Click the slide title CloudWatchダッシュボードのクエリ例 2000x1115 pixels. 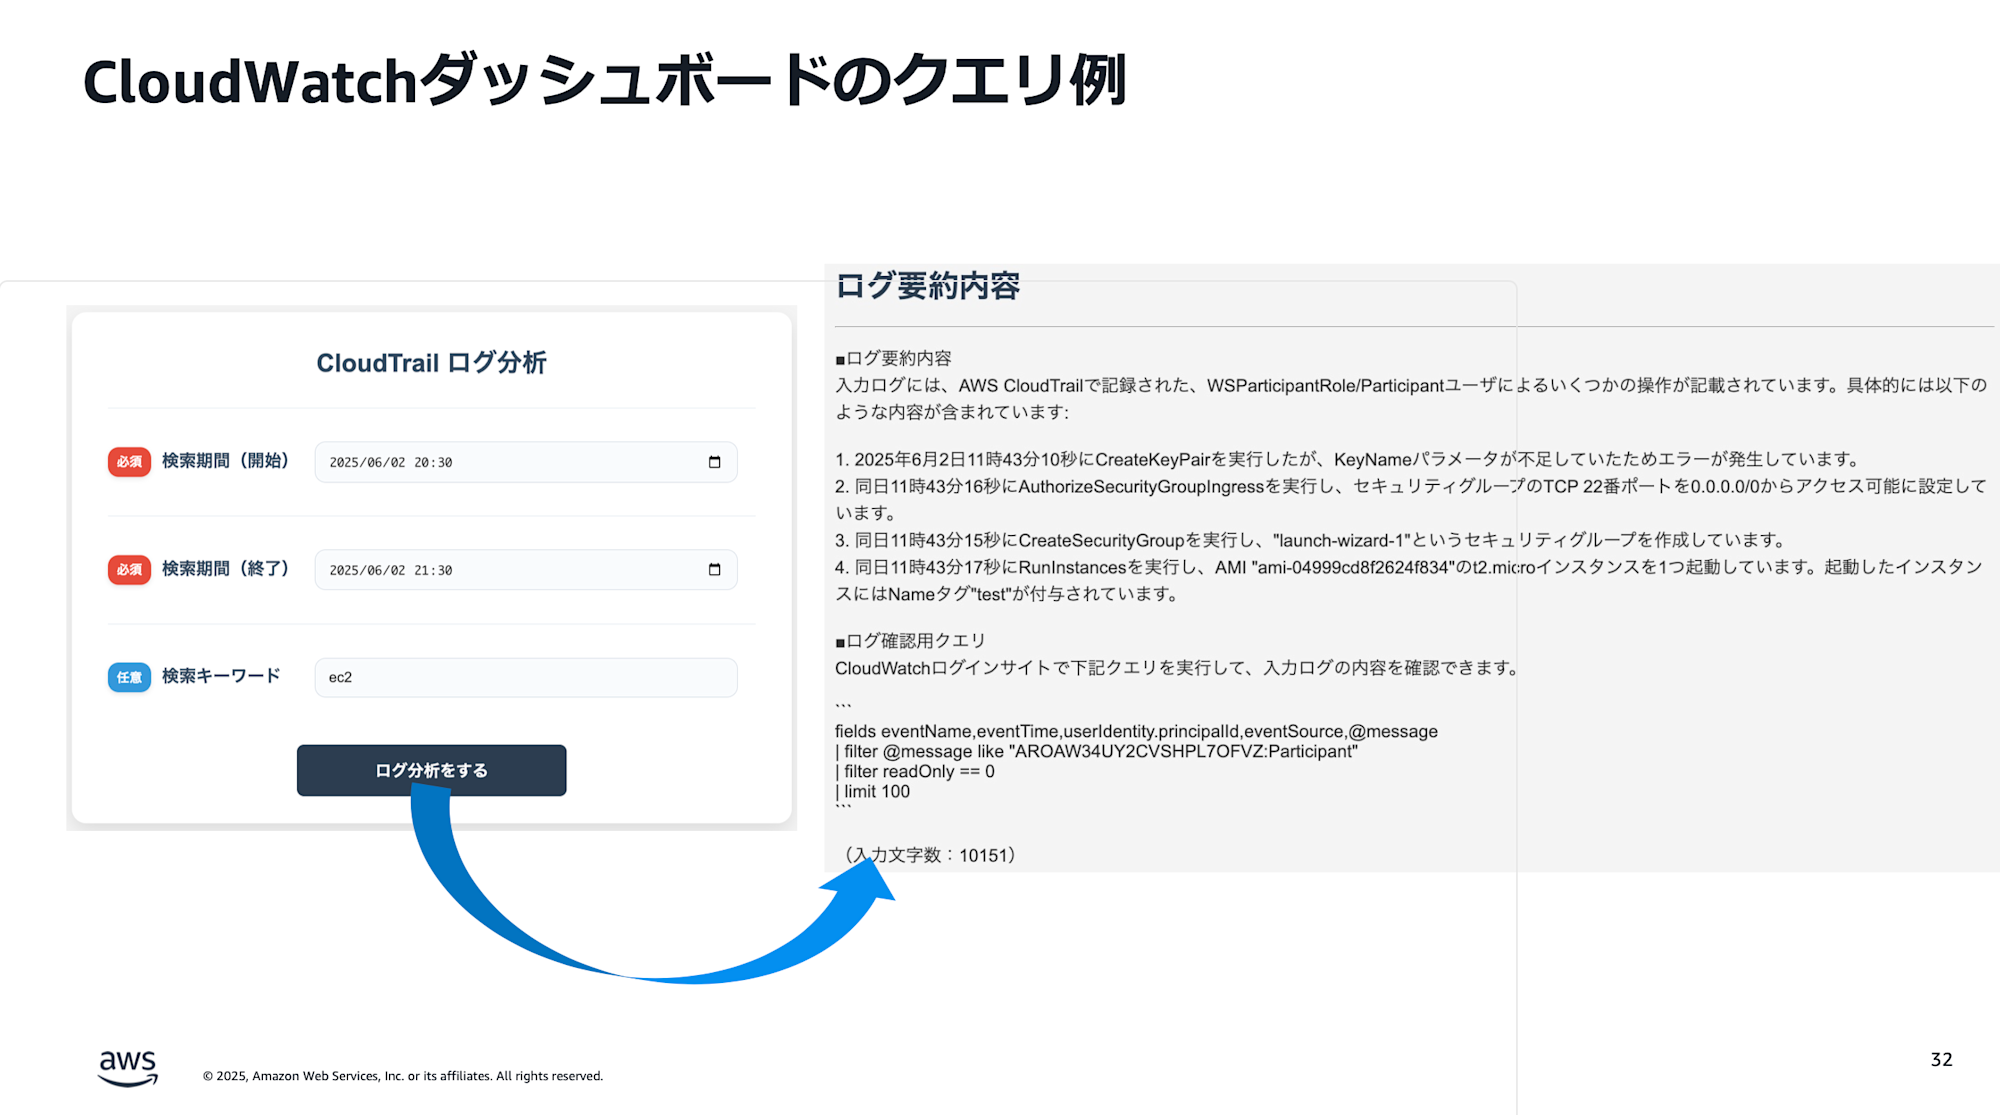click(x=605, y=80)
